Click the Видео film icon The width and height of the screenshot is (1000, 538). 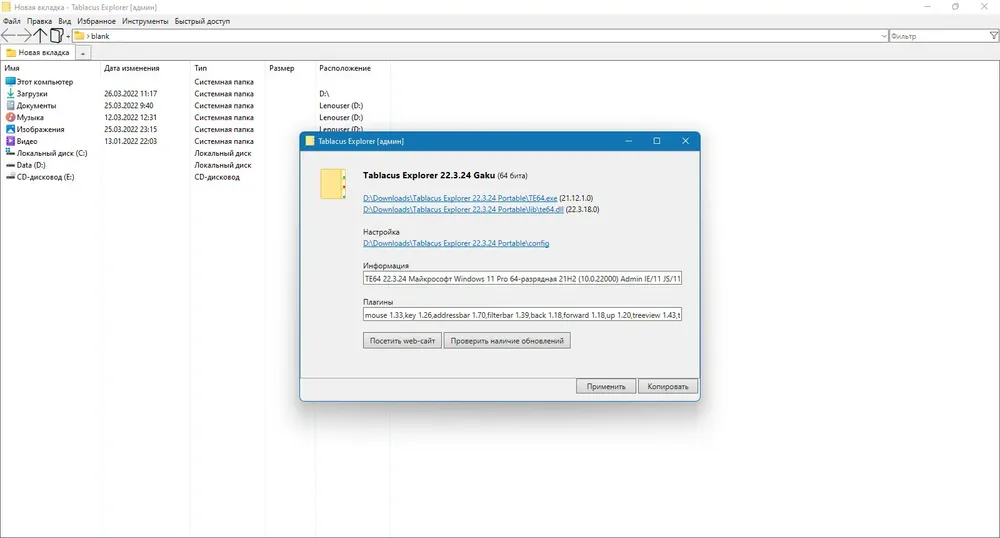pyautogui.click(x=10, y=141)
